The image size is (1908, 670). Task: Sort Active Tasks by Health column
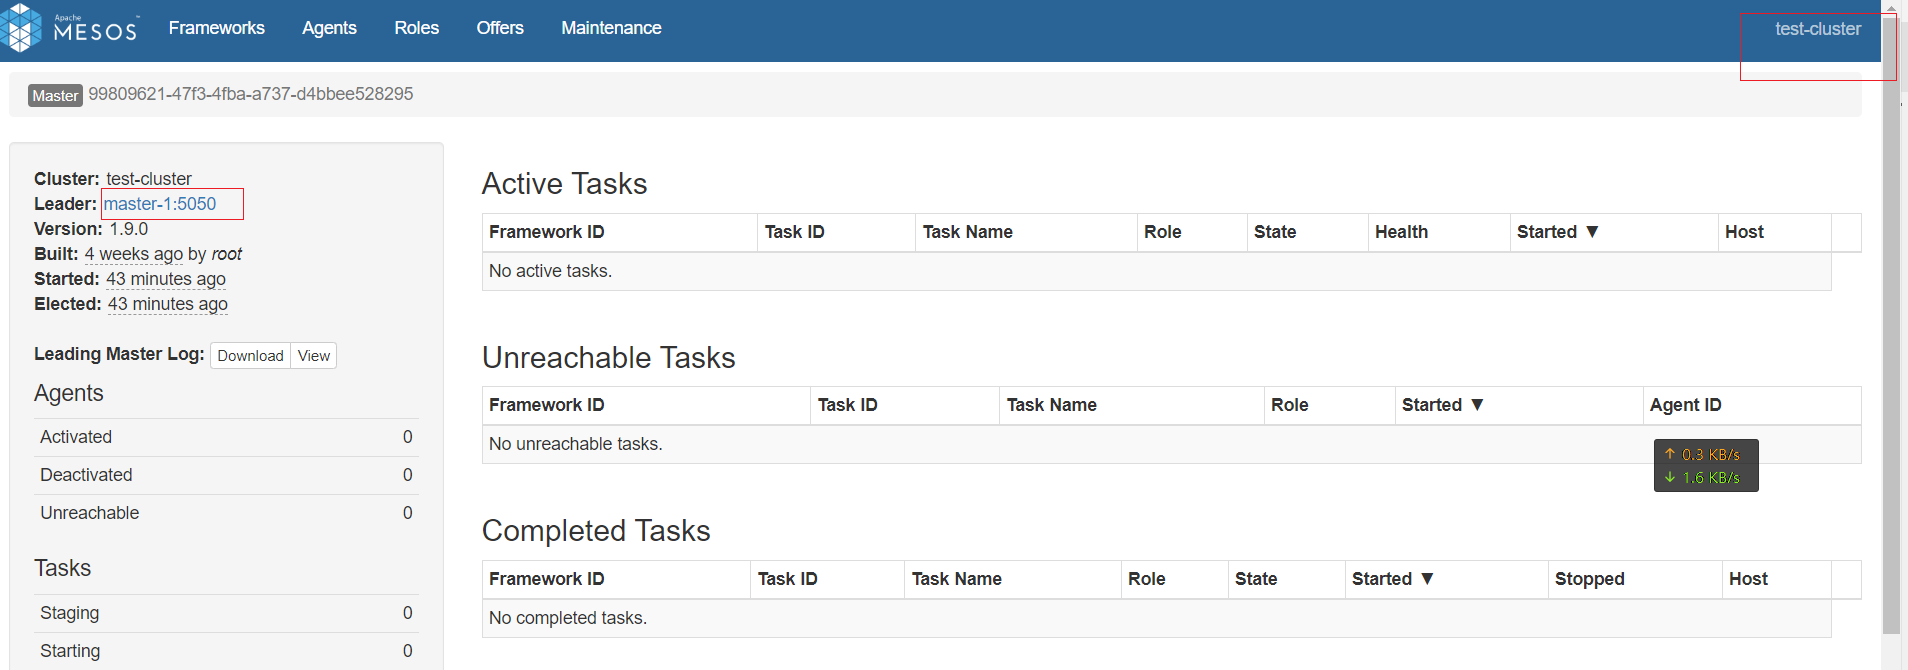[1401, 232]
